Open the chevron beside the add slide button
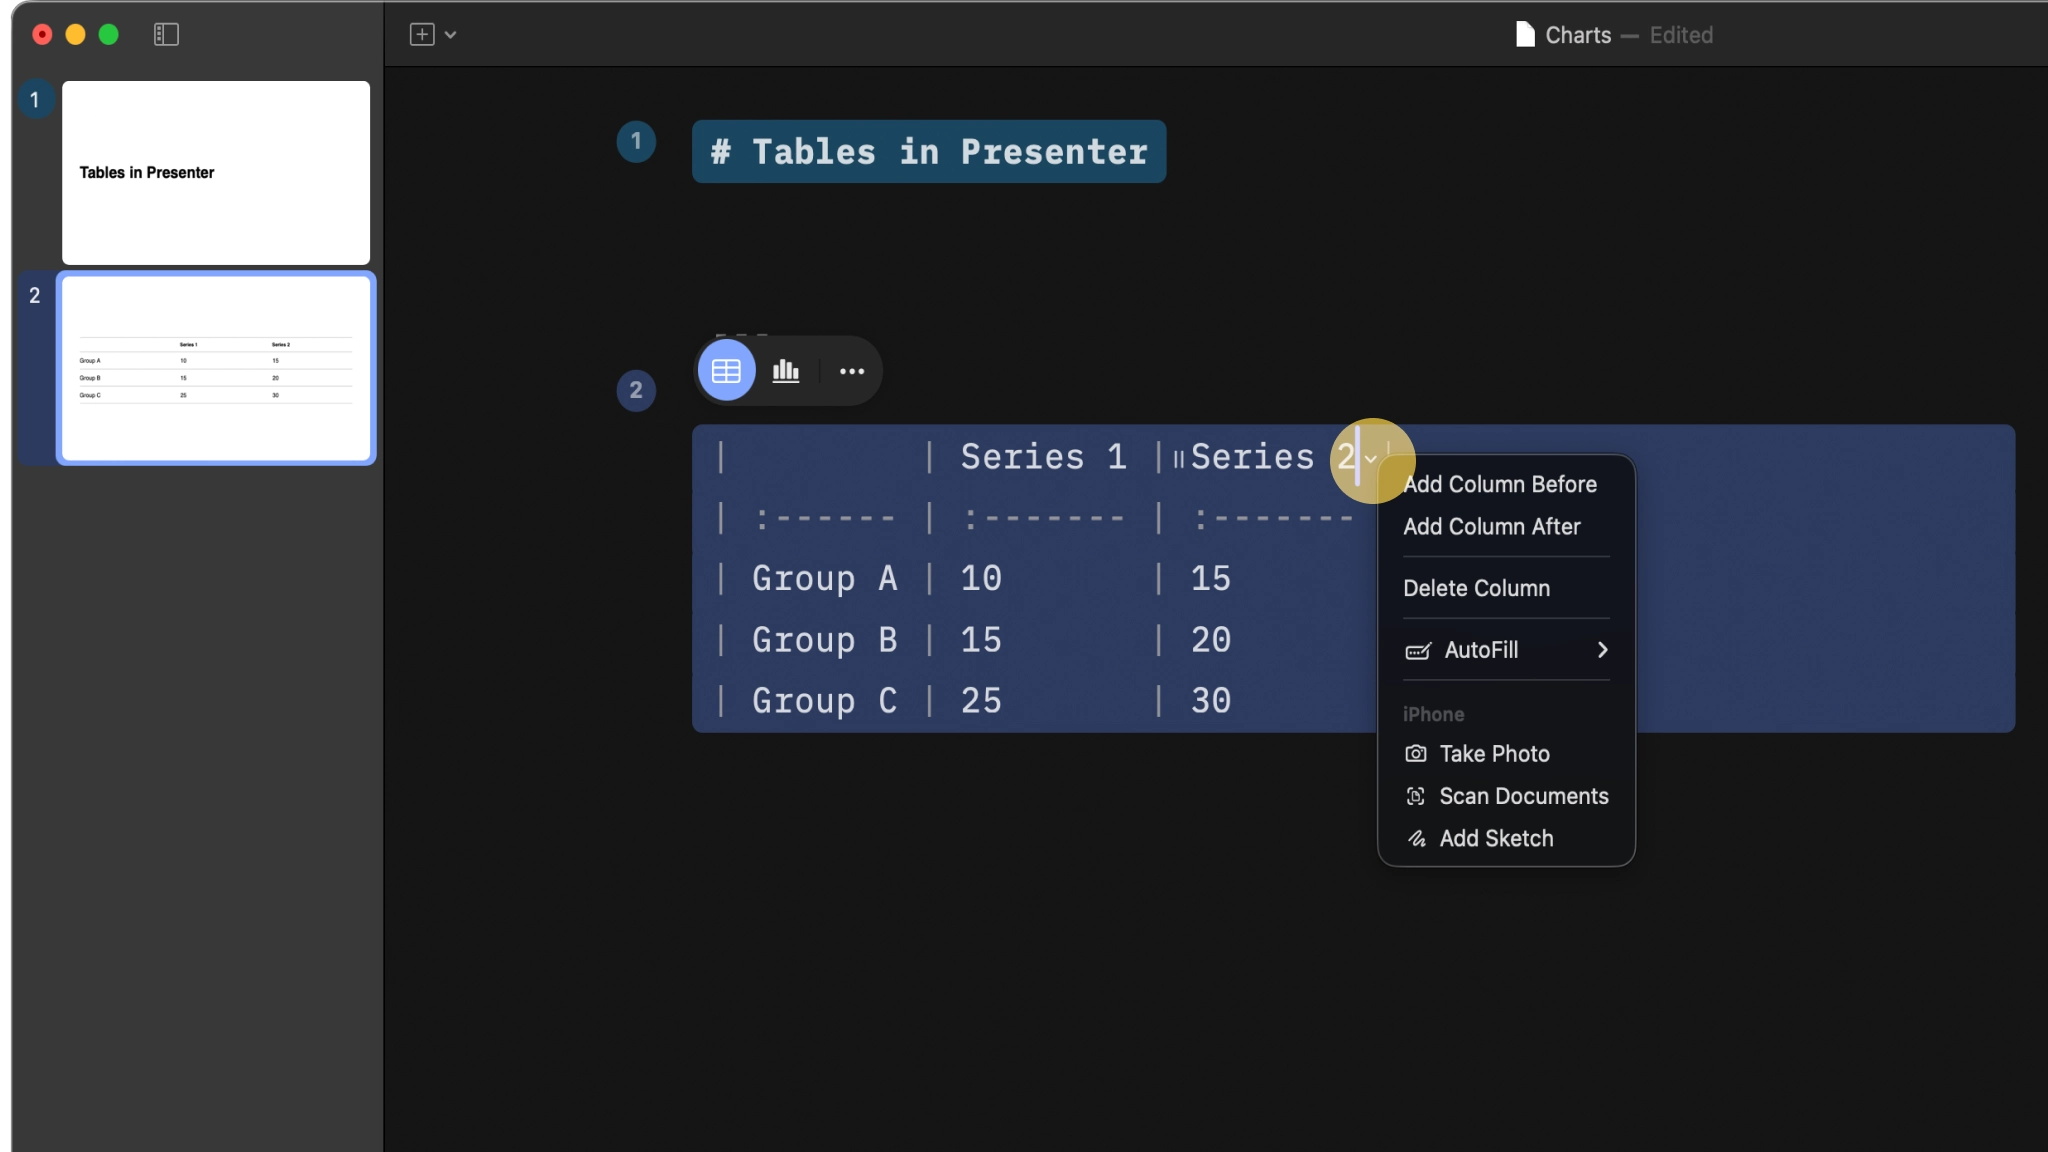Viewport: 2048px width, 1152px height. pyautogui.click(x=450, y=35)
